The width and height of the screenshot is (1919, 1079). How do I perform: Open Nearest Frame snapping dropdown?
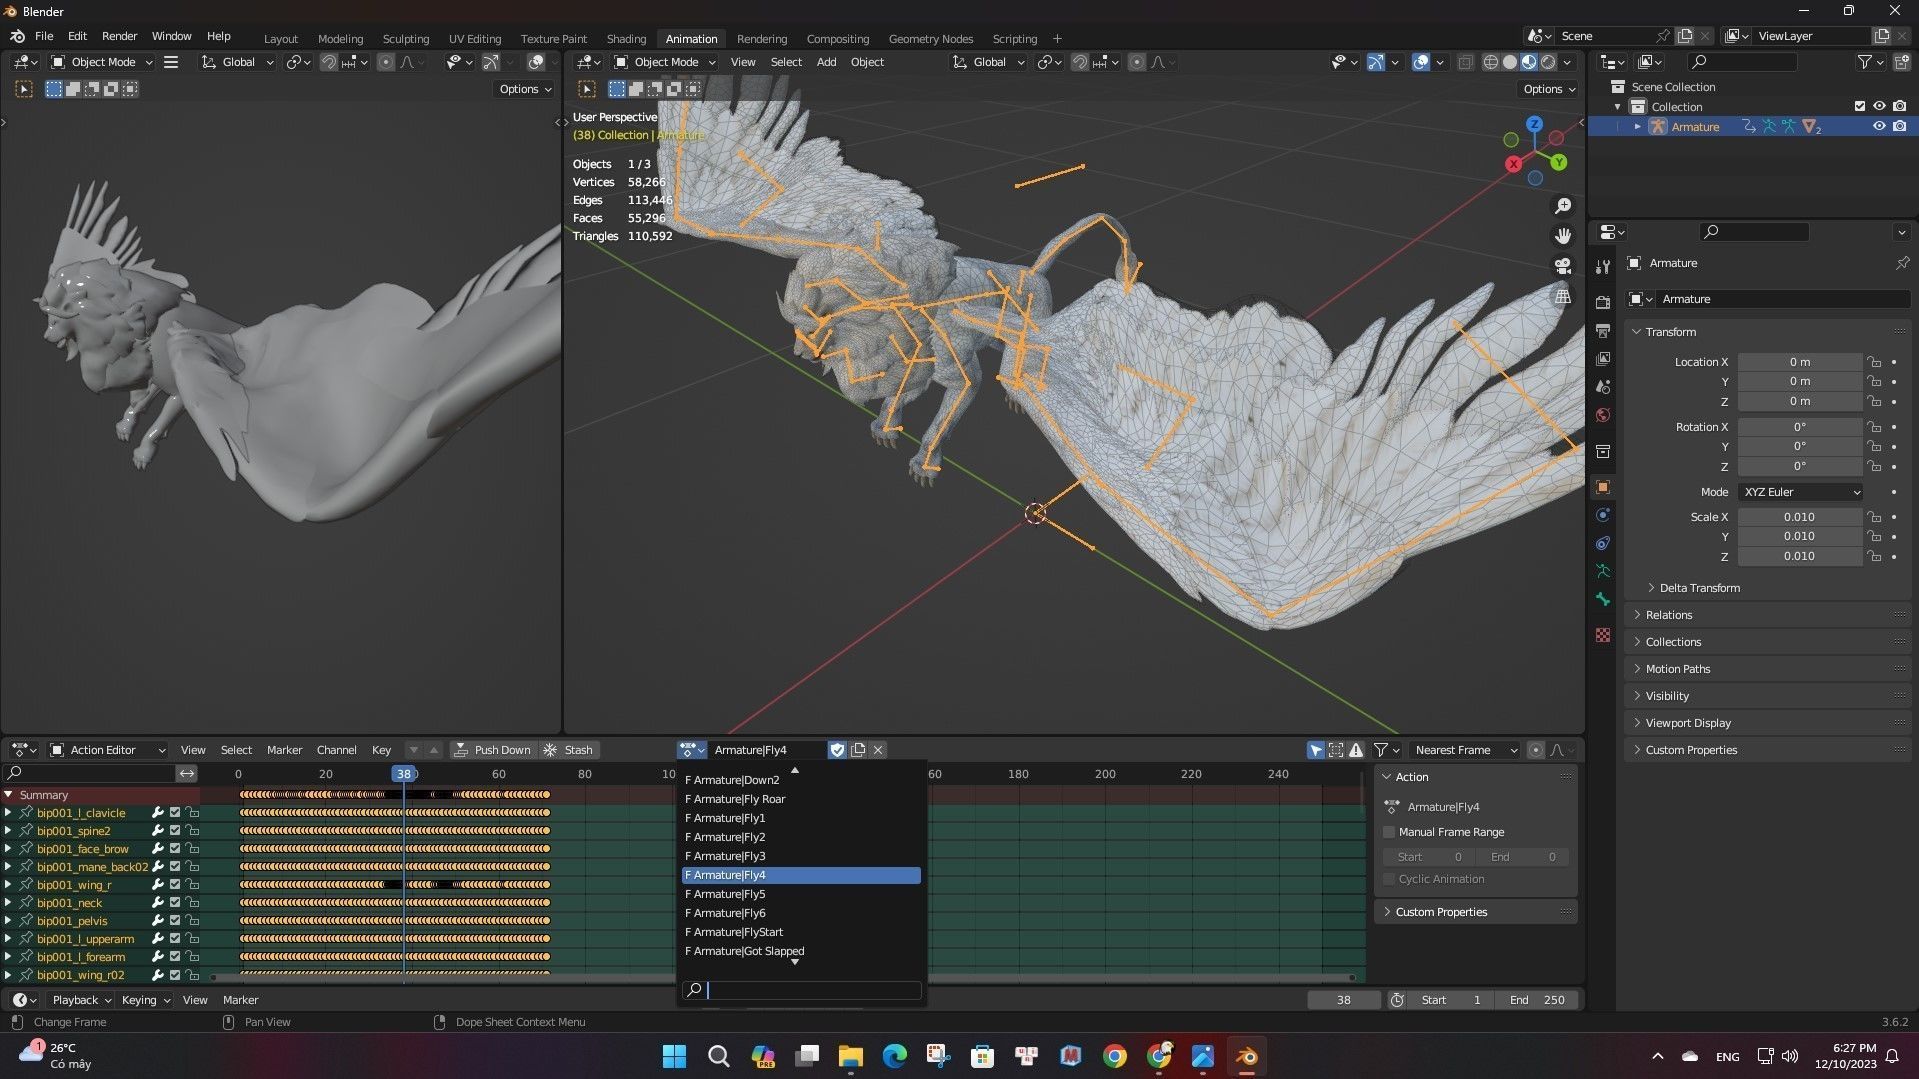(x=1466, y=750)
